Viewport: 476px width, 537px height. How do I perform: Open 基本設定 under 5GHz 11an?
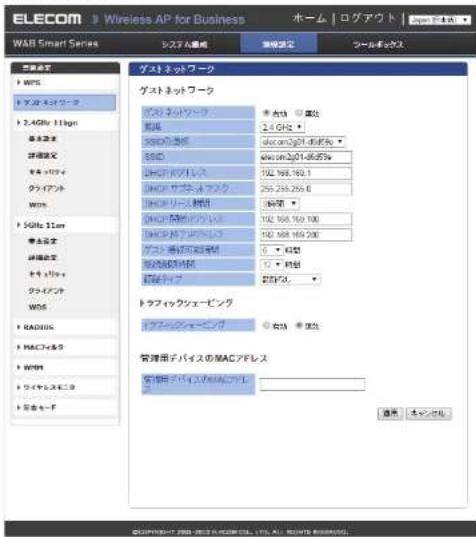click(x=43, y=241)
